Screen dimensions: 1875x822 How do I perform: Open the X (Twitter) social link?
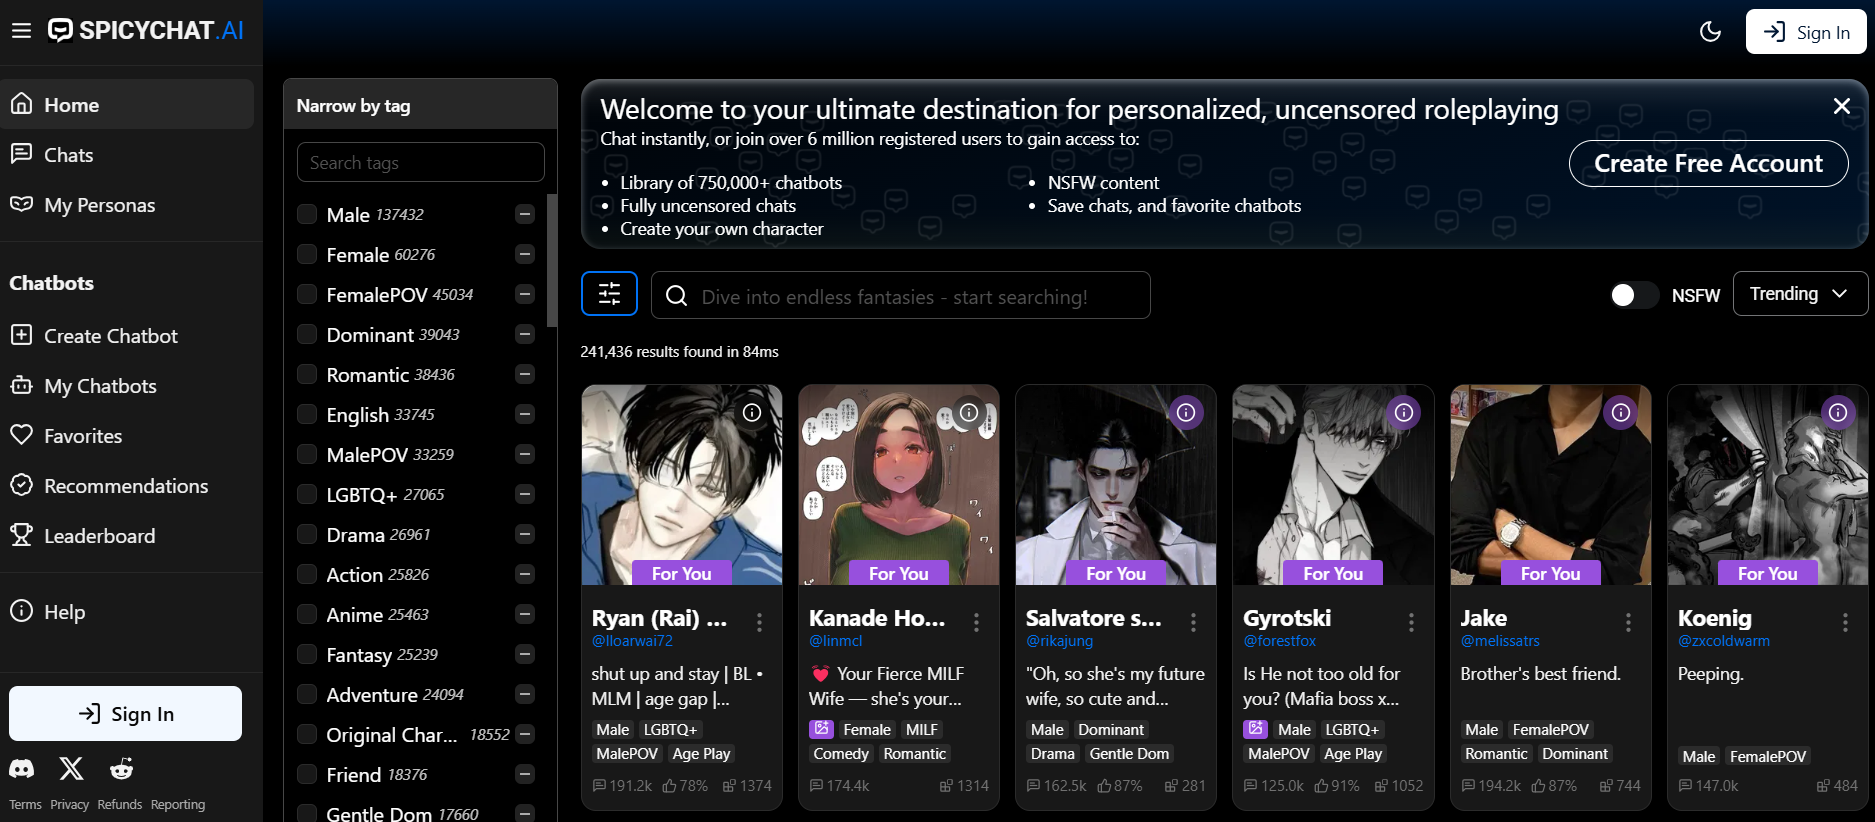click(71, 768)
